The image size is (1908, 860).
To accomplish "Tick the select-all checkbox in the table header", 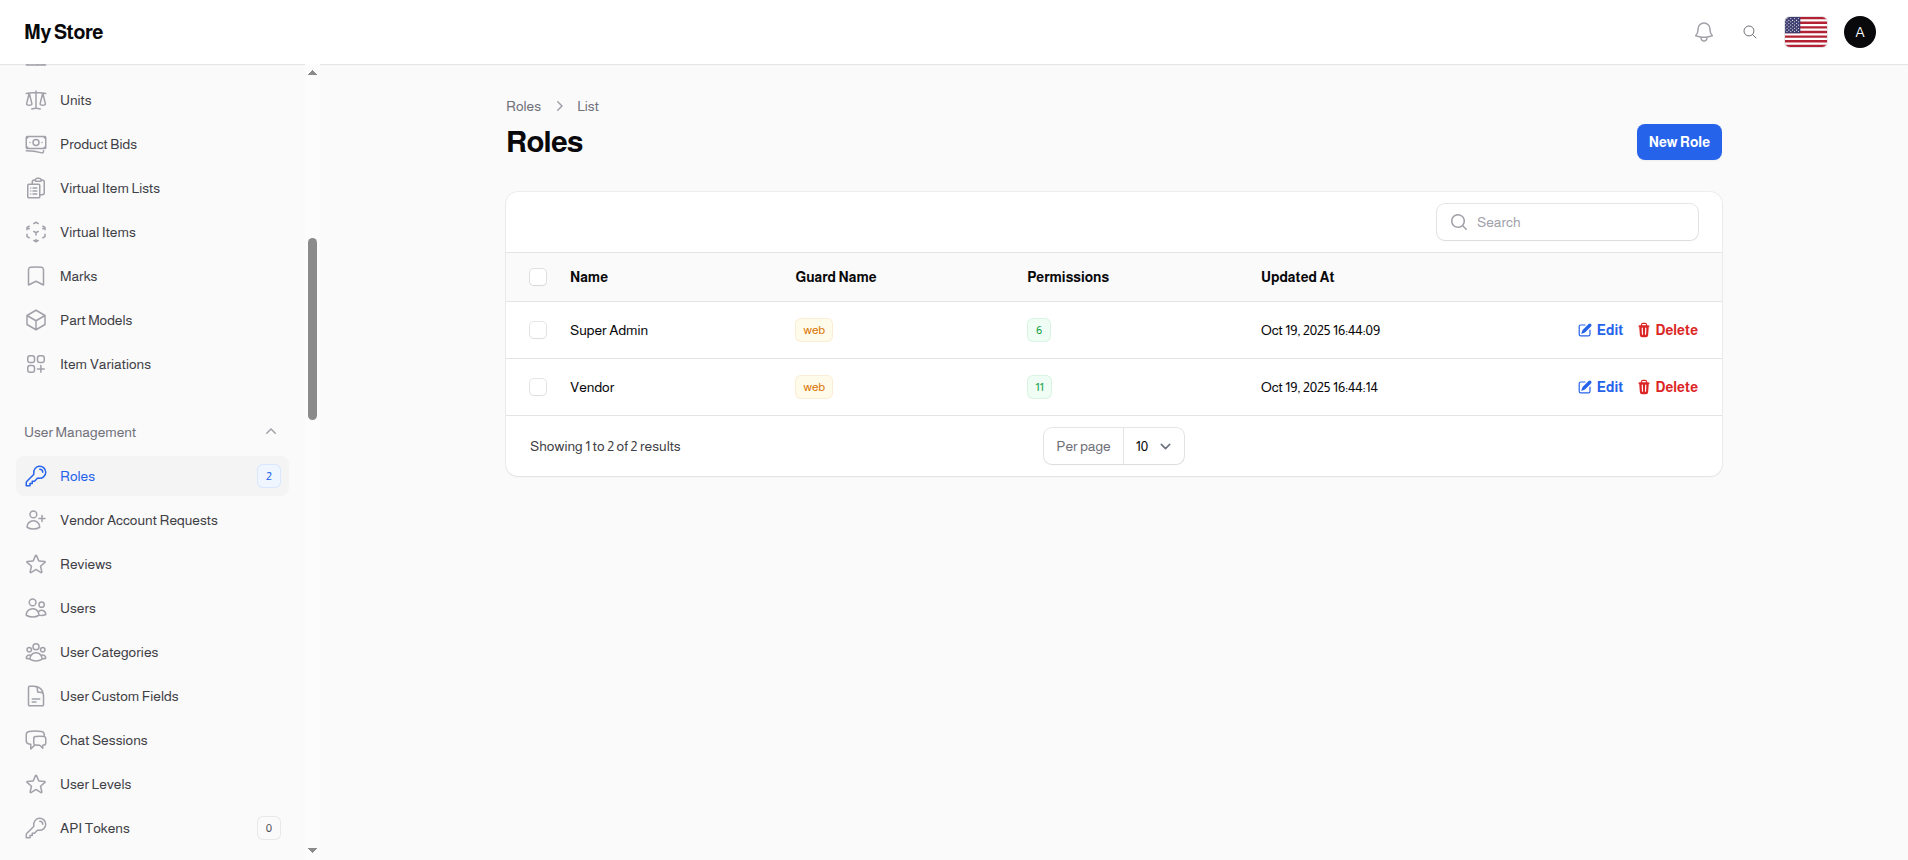I will pos(538,277).
